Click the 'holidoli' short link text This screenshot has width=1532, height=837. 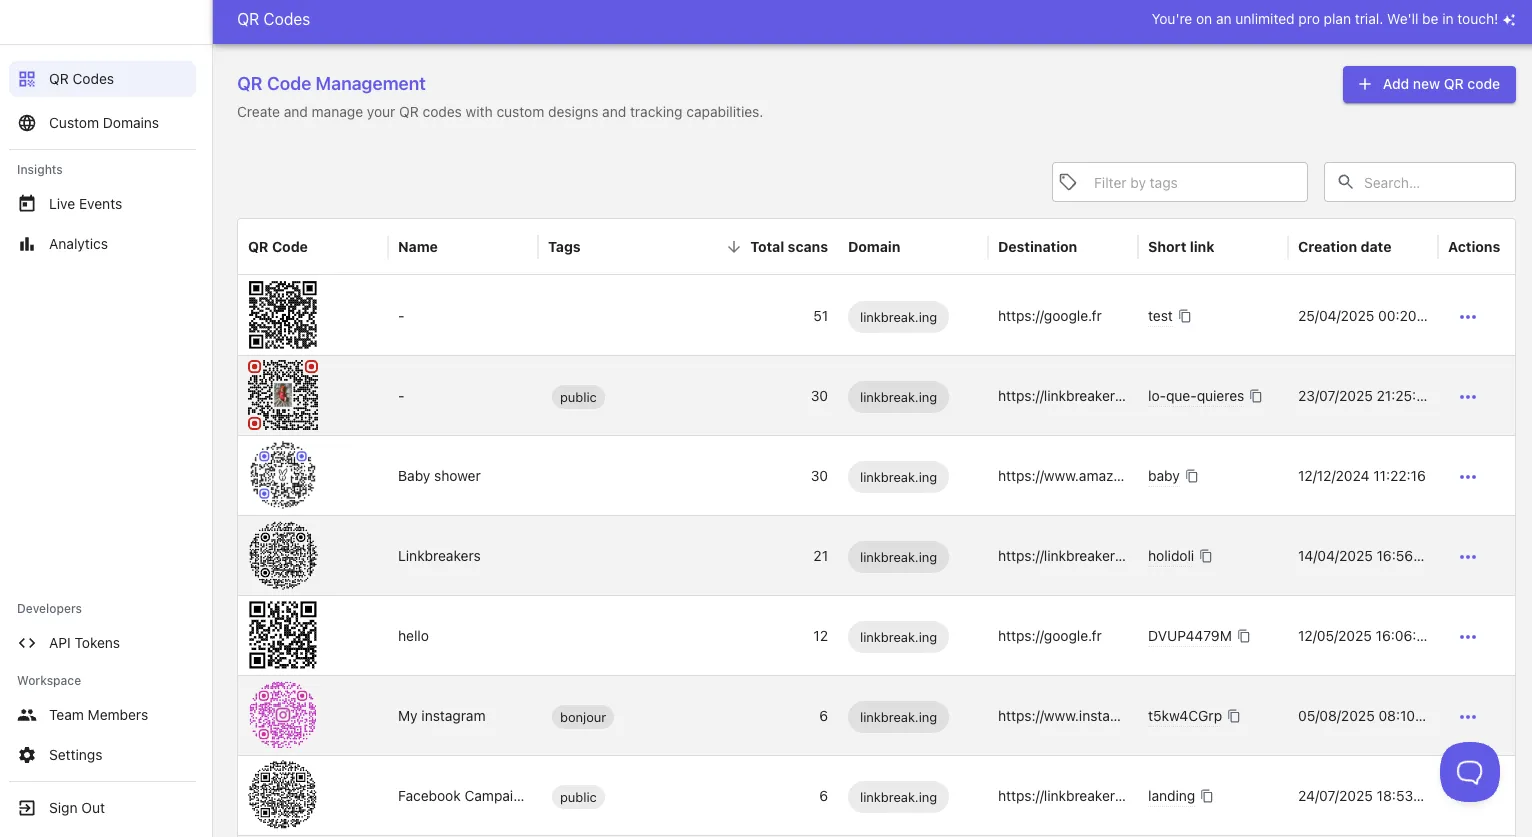(x=1171, y=556)
